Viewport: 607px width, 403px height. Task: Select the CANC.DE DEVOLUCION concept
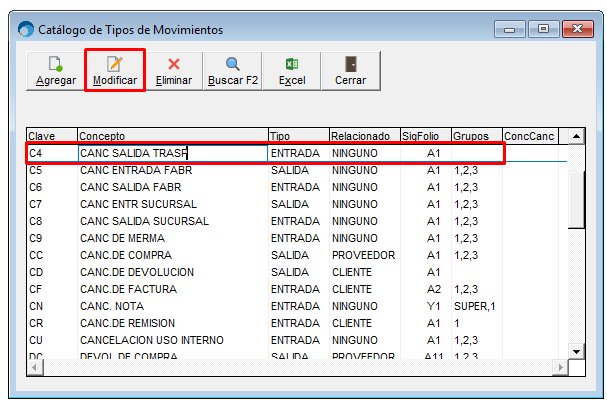click(x=137, y=273)
